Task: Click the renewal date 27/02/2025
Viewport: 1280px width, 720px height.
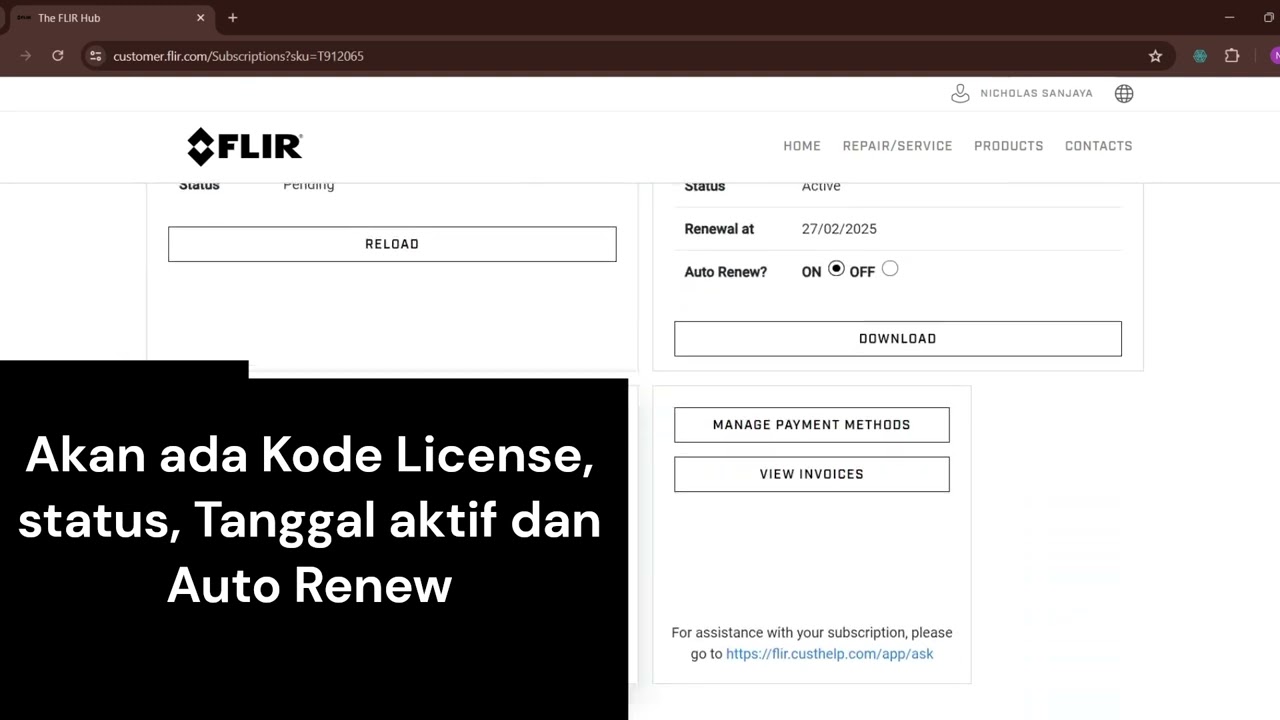Action: point(839,229)
